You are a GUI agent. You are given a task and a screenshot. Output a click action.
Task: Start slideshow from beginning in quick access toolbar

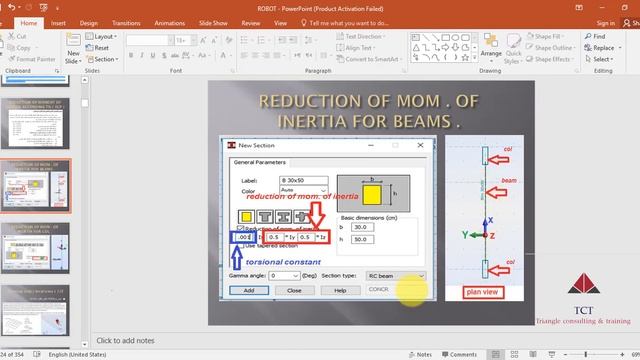pos(44,7)
